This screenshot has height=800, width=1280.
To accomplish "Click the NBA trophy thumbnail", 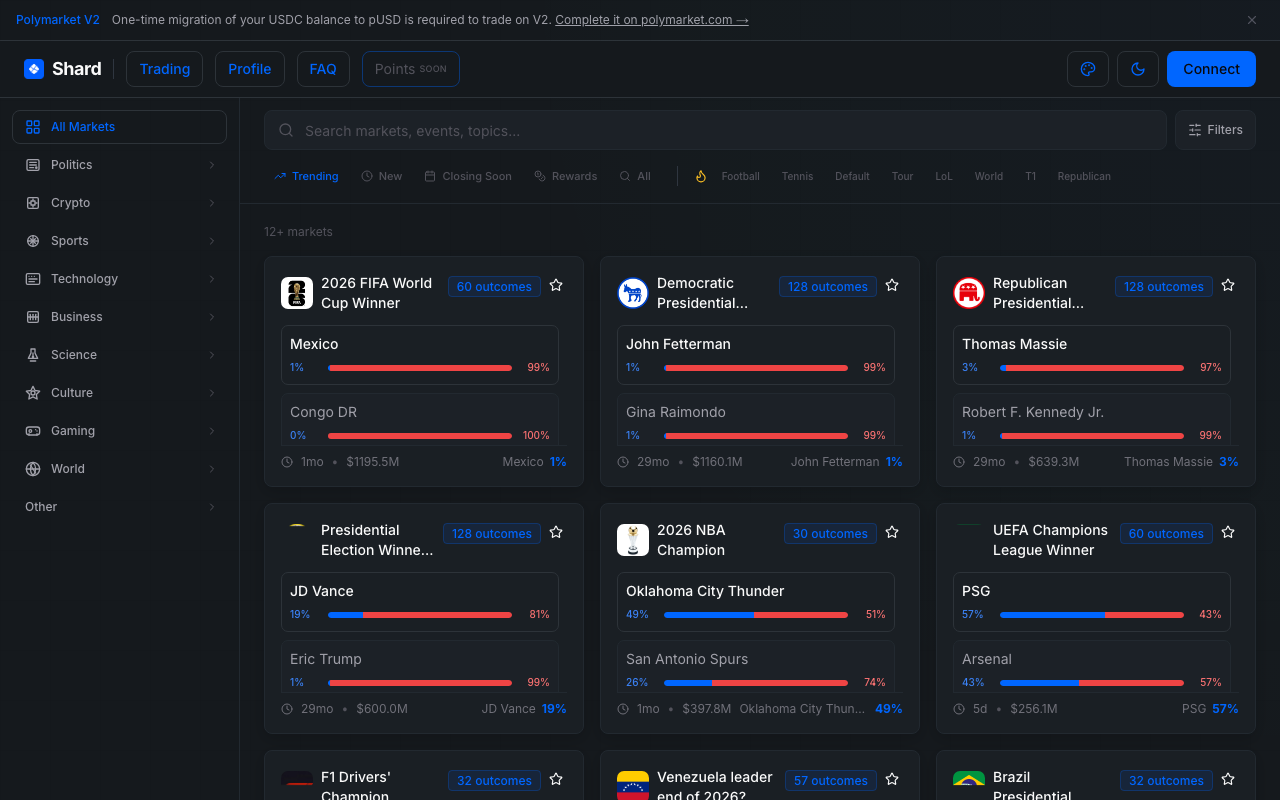I will coord(633,540).
